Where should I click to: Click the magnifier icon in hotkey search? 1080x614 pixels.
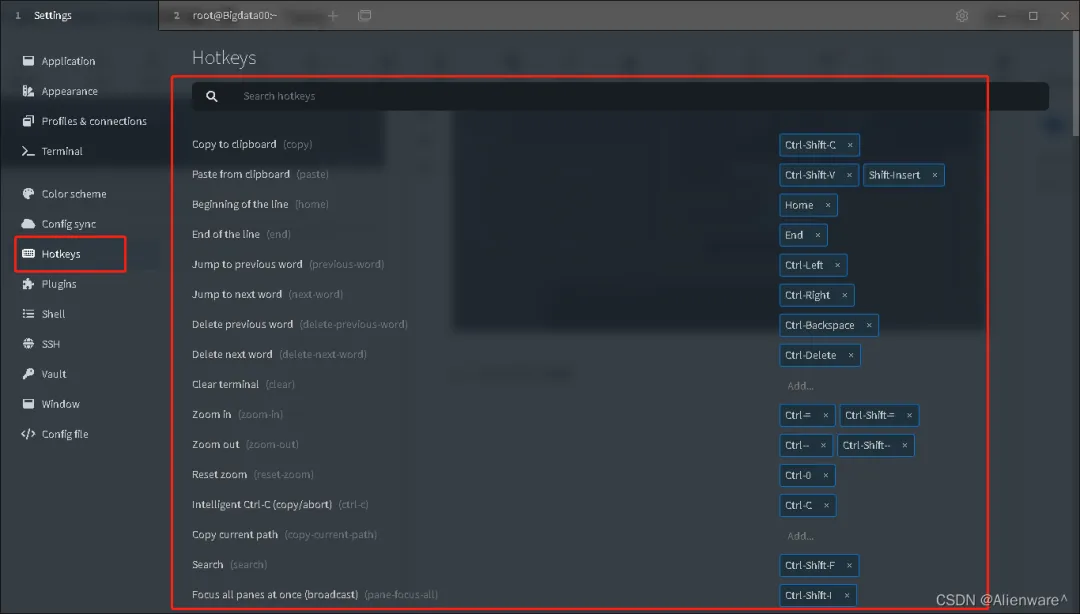(x=211, y=96)
